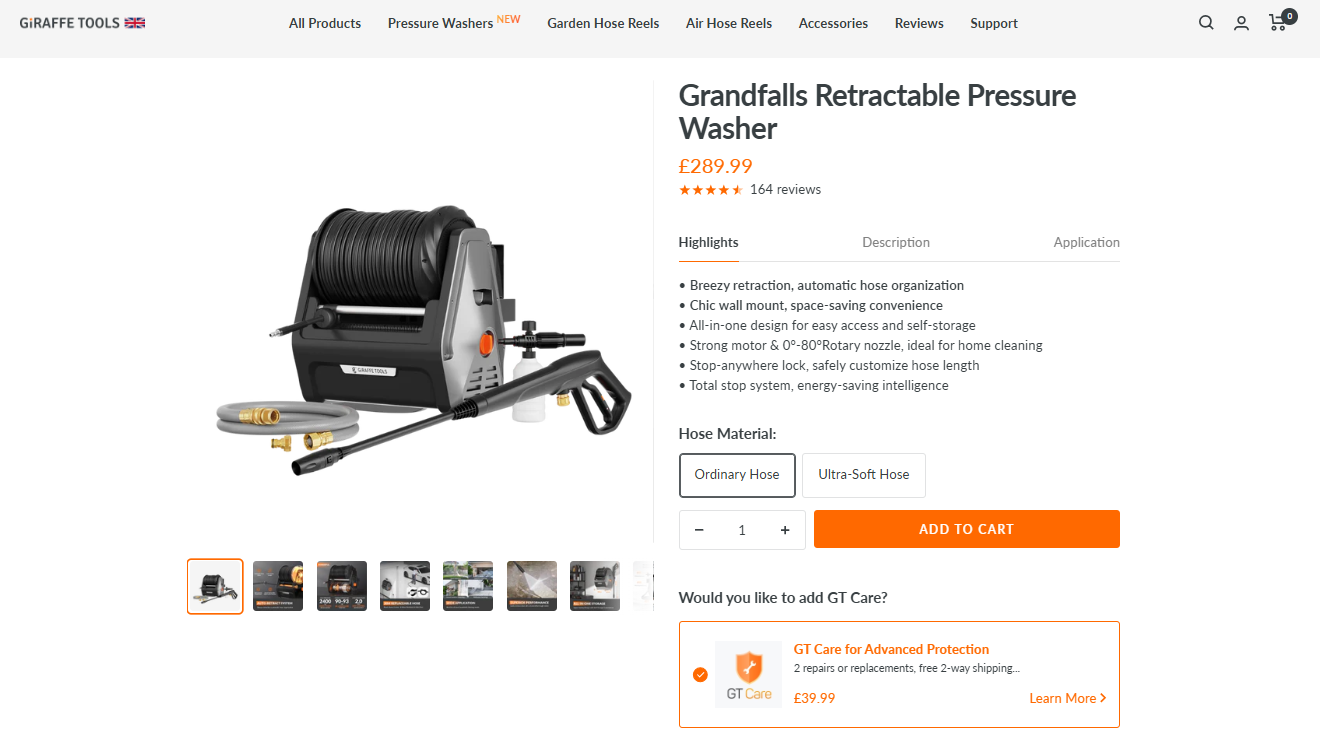Click the GT Care shield image

pyautogui.click(x=748, y=675)
